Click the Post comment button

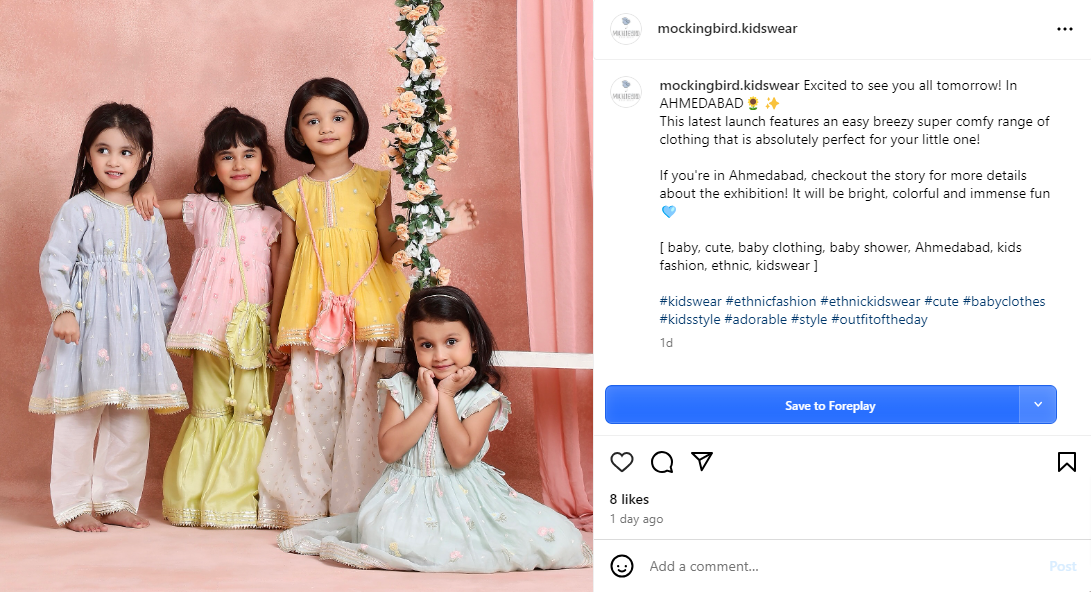pos(1062,566)
